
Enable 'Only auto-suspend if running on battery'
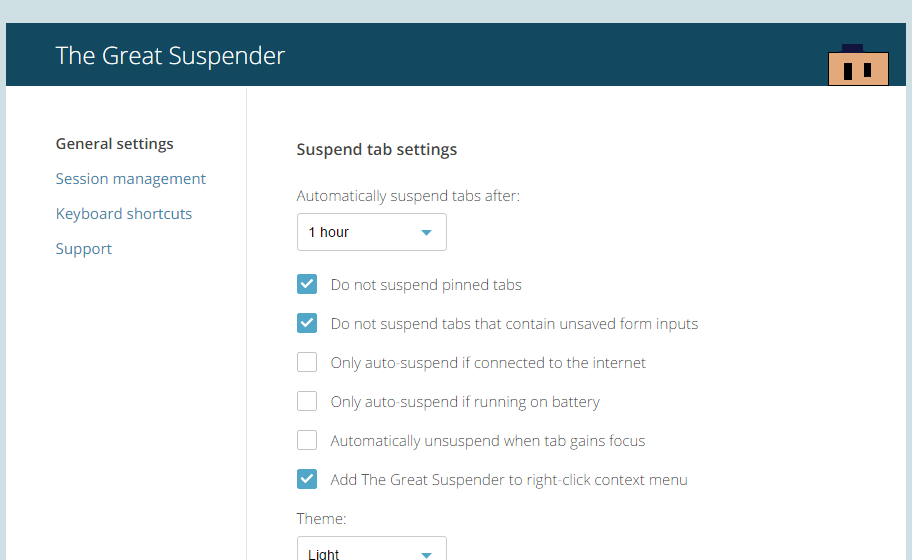point(307,401)
